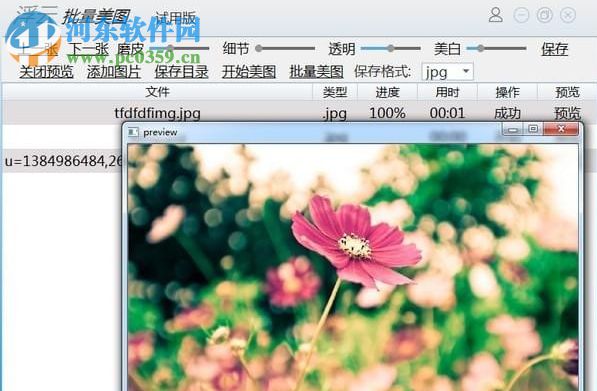
Task: Sort by the 进度 column header
Action: [x=388, y=92]
